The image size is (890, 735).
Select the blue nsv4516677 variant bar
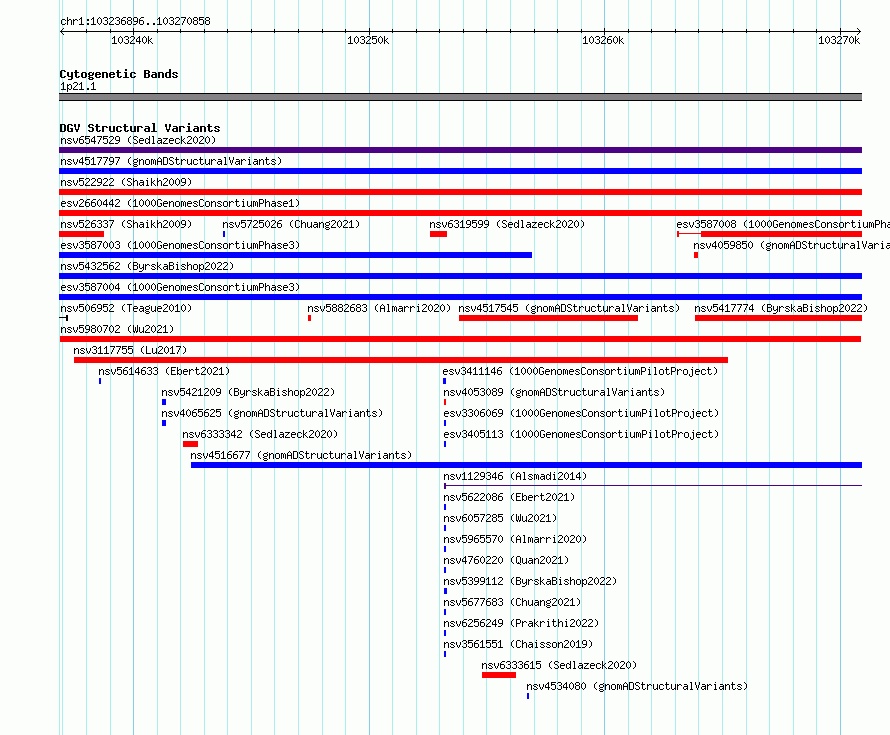[526, 465]
